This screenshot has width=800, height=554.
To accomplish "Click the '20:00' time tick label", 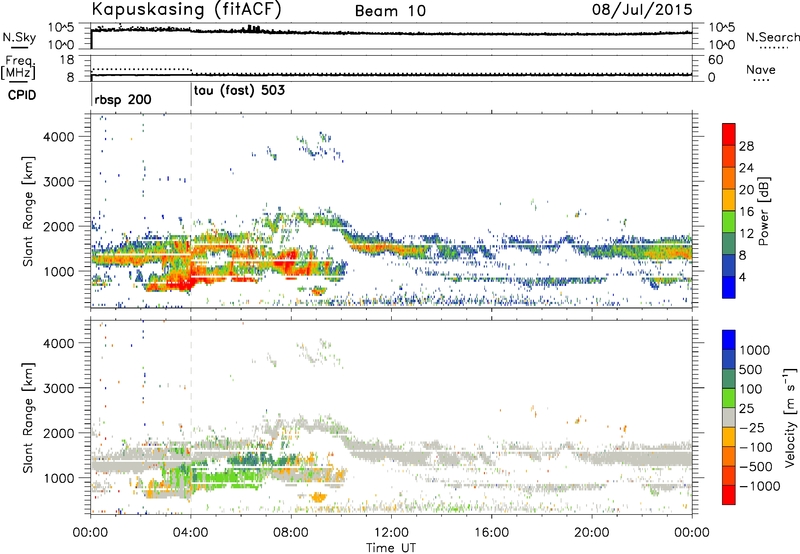I will (x=592, y=533).
